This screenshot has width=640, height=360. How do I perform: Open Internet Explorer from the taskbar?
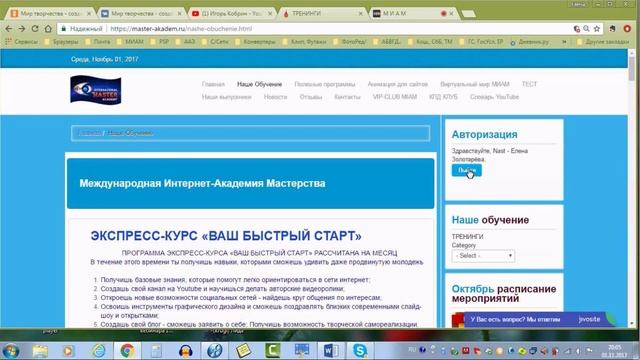[98, 351]
